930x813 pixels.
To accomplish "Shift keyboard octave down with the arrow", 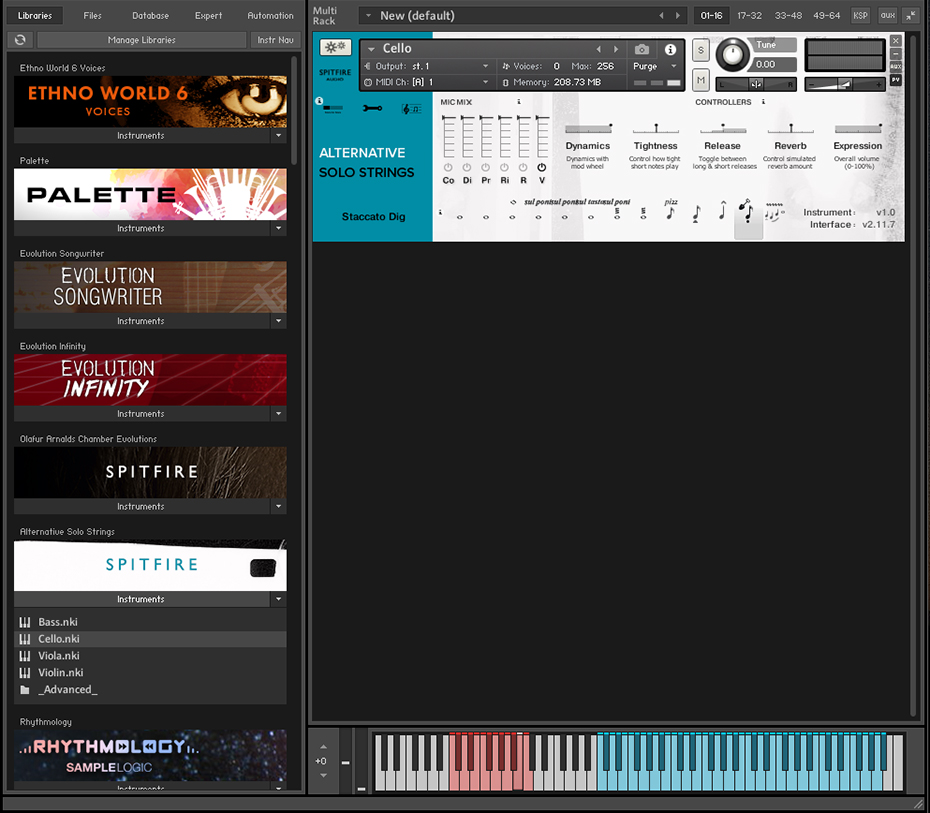I will tap(323, 775).
